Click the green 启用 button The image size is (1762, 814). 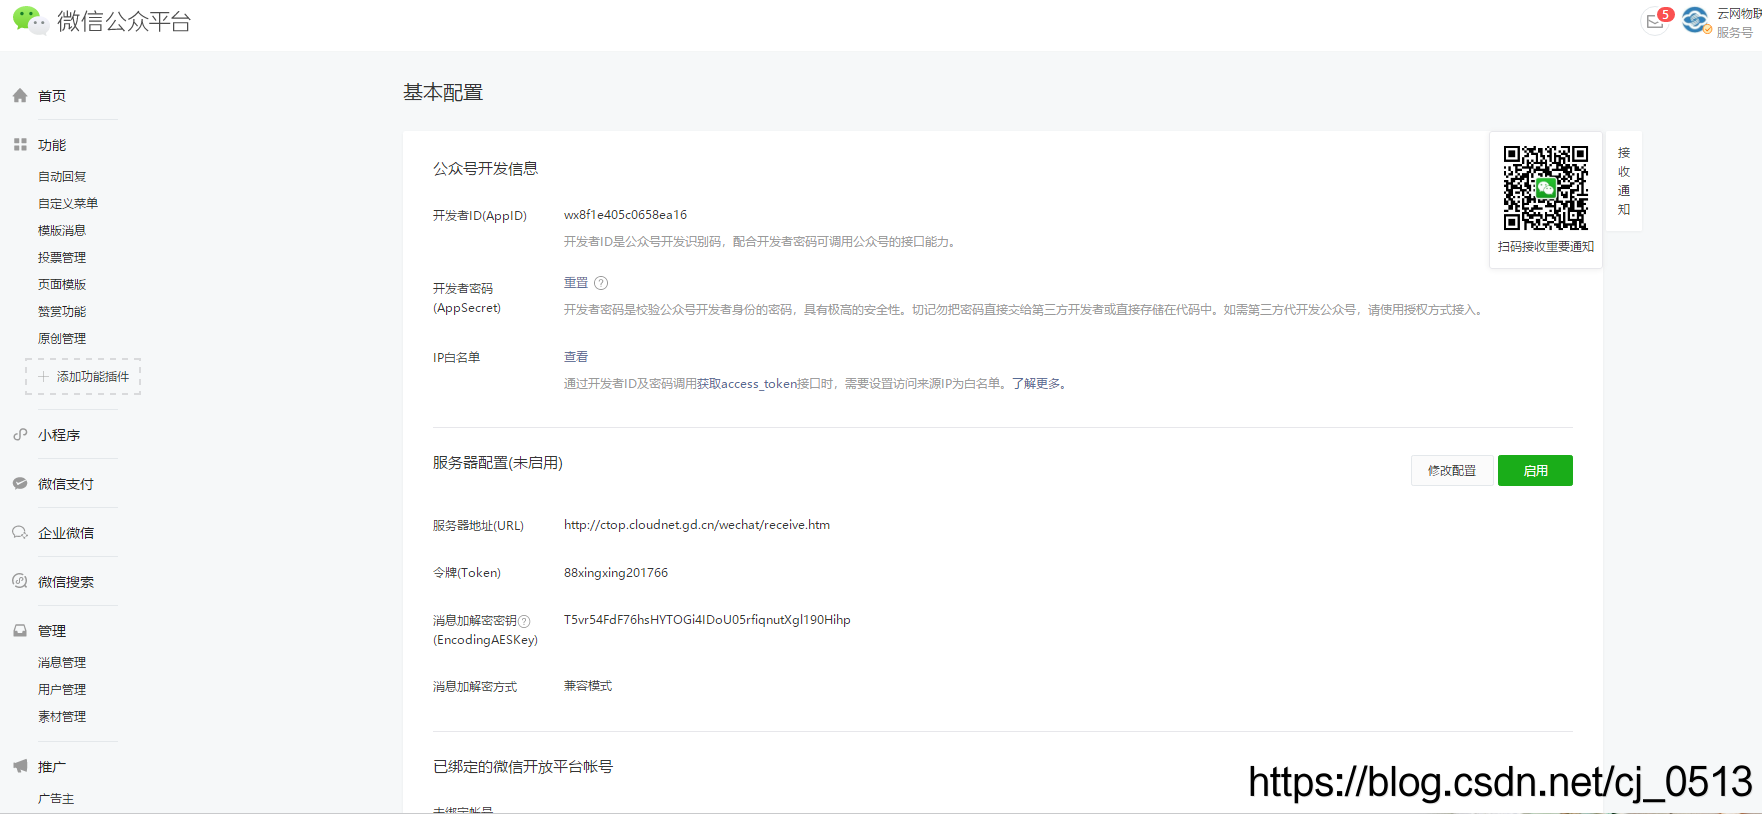point(1535,470)
